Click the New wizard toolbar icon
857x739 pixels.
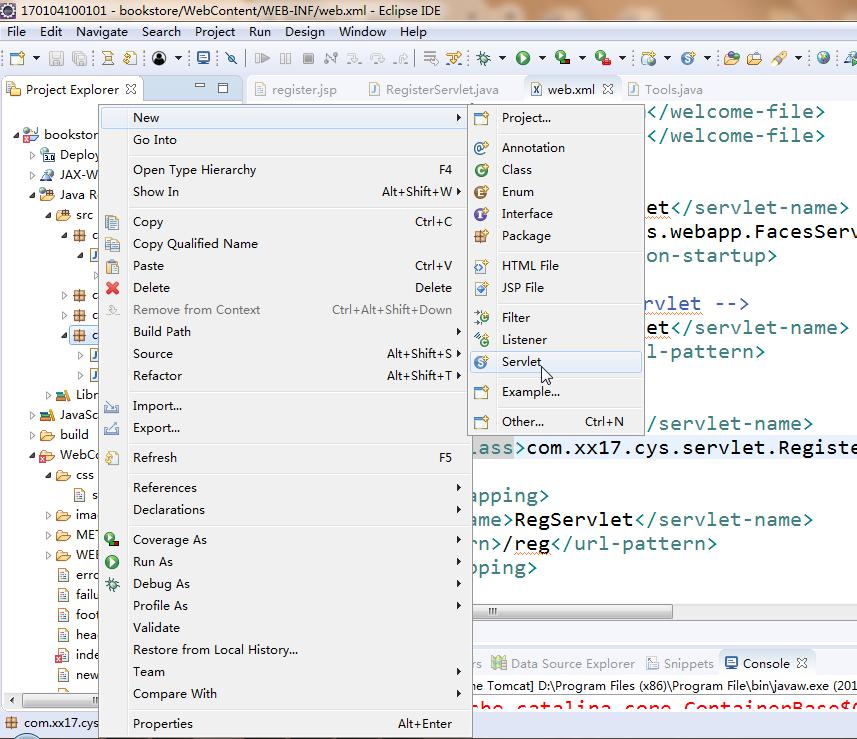(17, 58)
